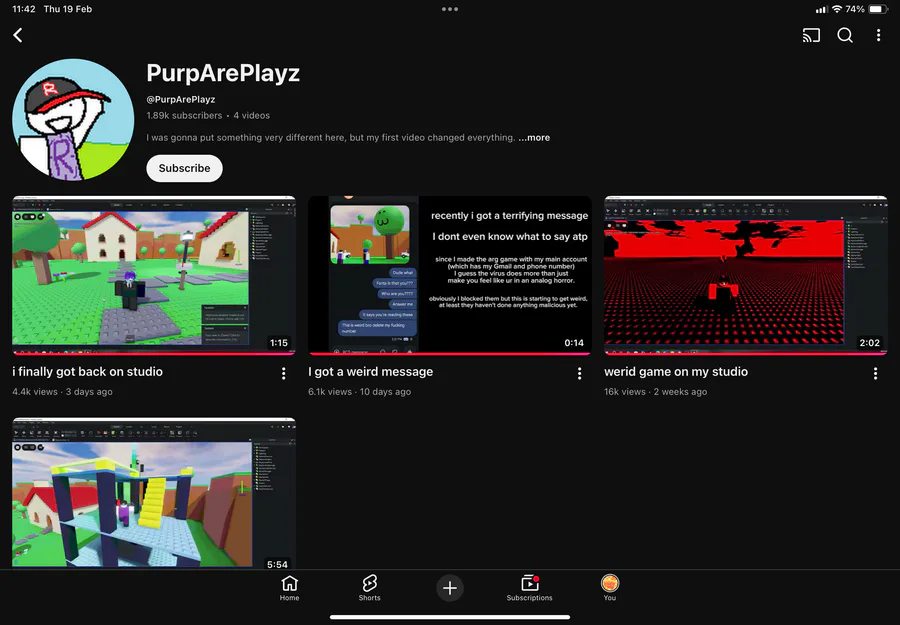Viewport: 900px width, 625px height.
Task: Tap the '1.89k subscribers' text
Action: (184, 115)
